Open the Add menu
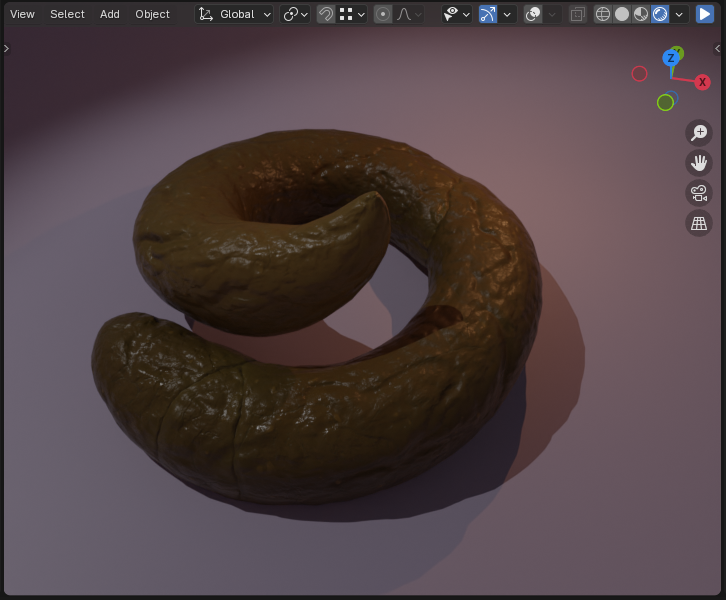The image size is (726, 600). (110, 14)
